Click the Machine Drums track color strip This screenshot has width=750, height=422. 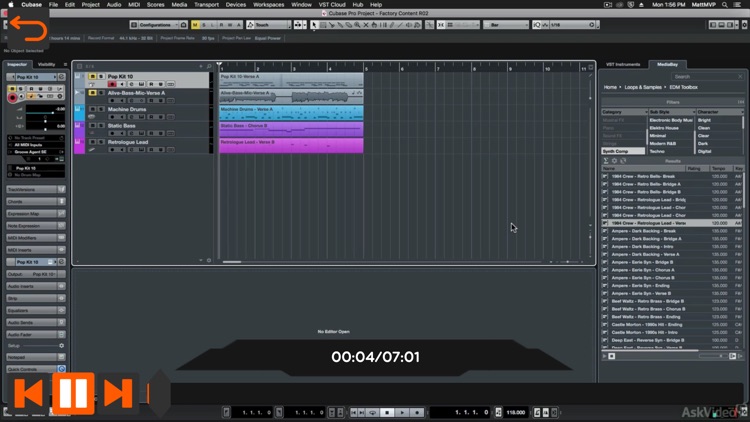pyautogui.click(x=79, y=113)
